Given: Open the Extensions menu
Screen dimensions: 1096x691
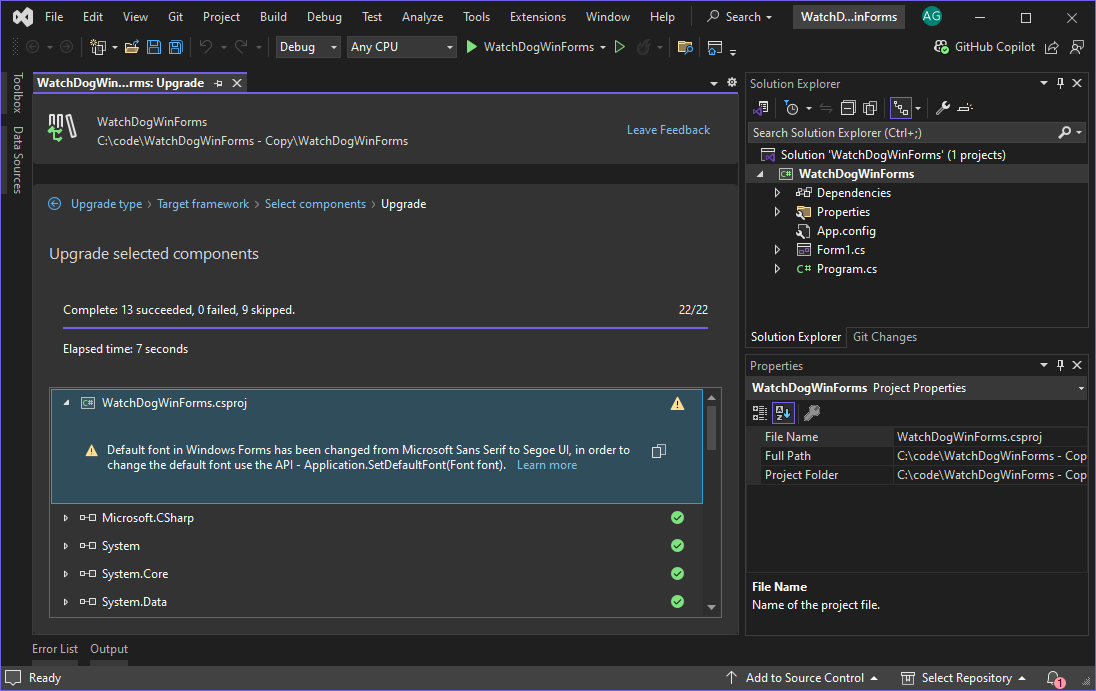Looking at the screenshot, I should (537, 16).
